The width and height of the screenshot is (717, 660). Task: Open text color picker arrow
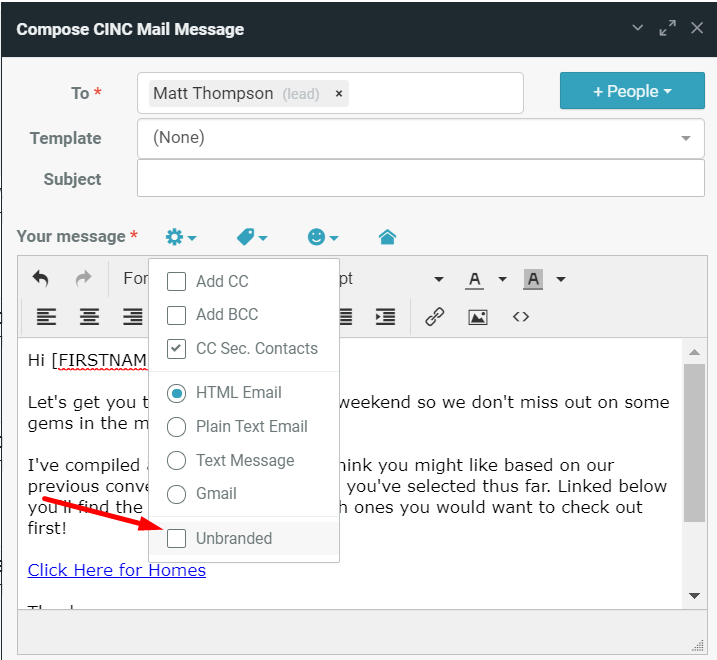point(502,279)
